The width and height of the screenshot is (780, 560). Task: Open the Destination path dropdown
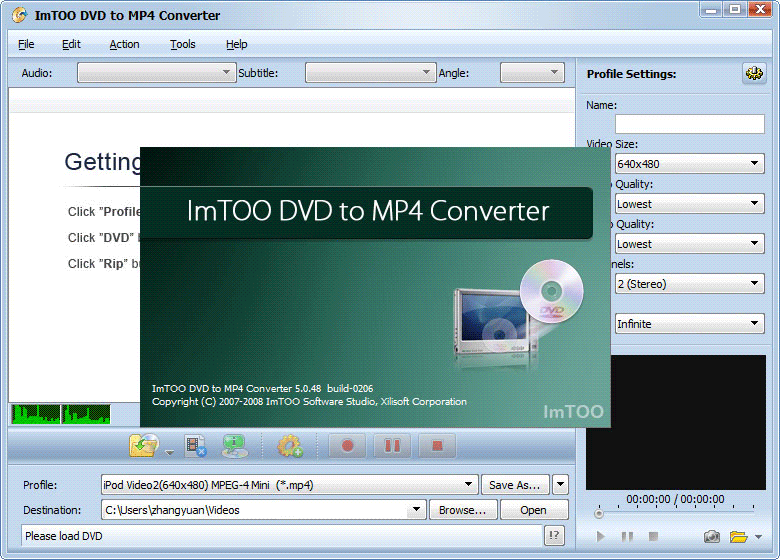pos(264,510)
